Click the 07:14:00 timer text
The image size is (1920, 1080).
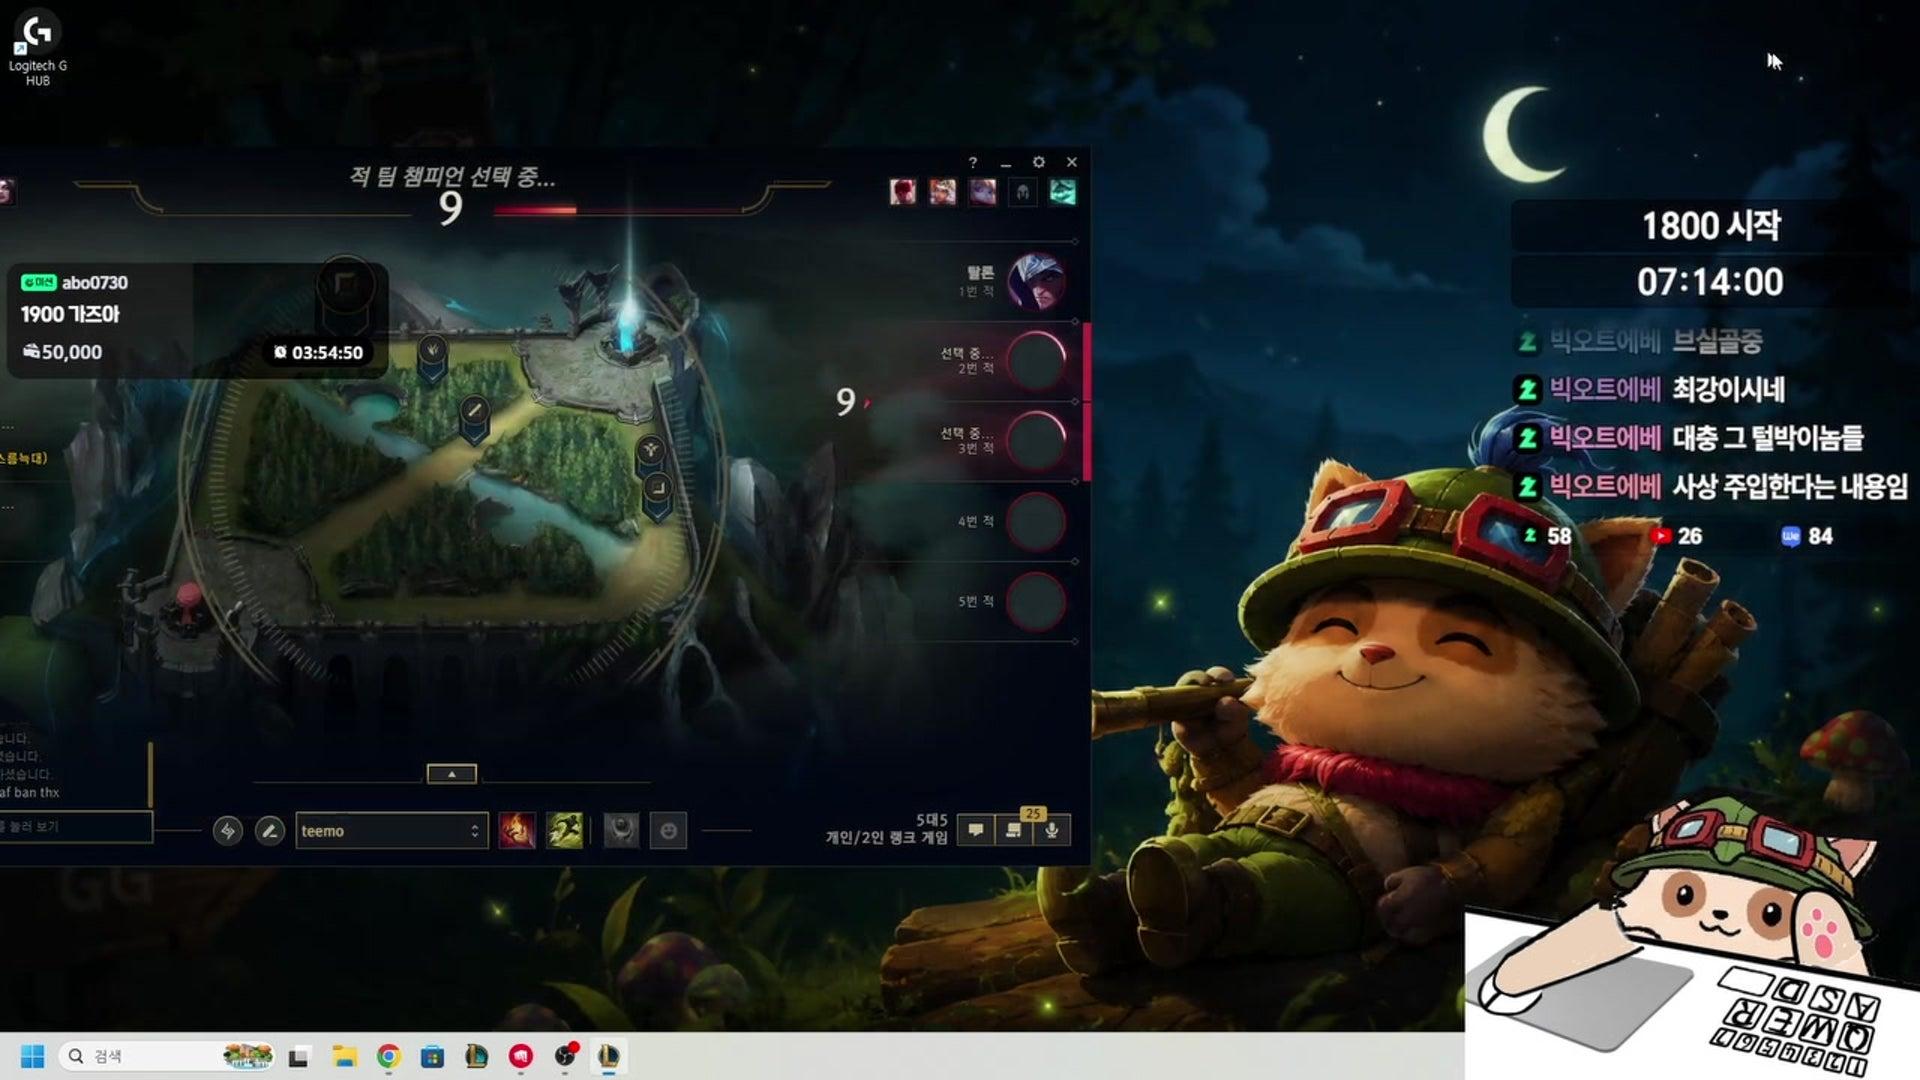point(1710,282)
